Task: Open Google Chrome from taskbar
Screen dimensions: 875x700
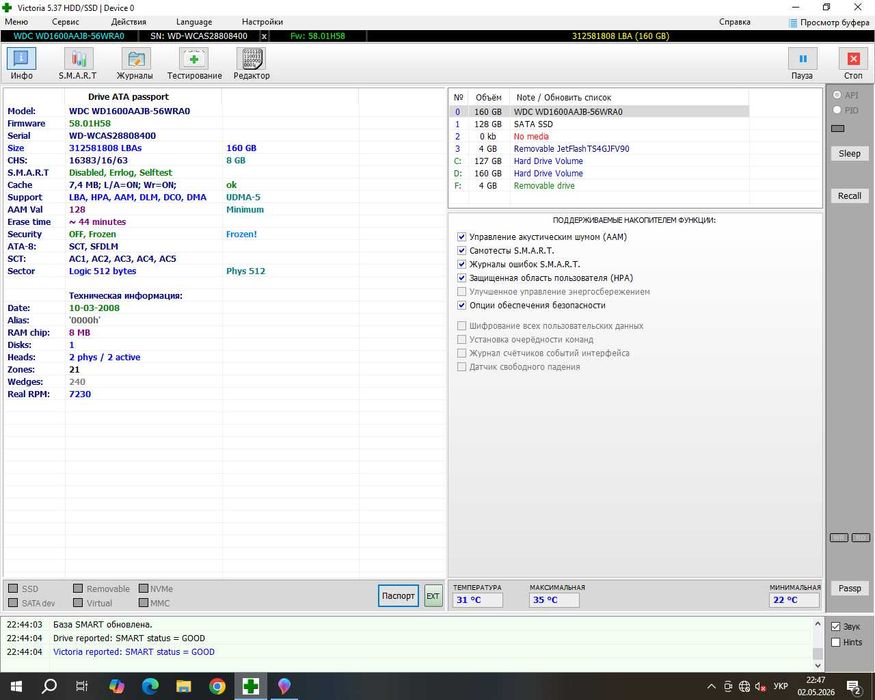Action: [217, 686]
